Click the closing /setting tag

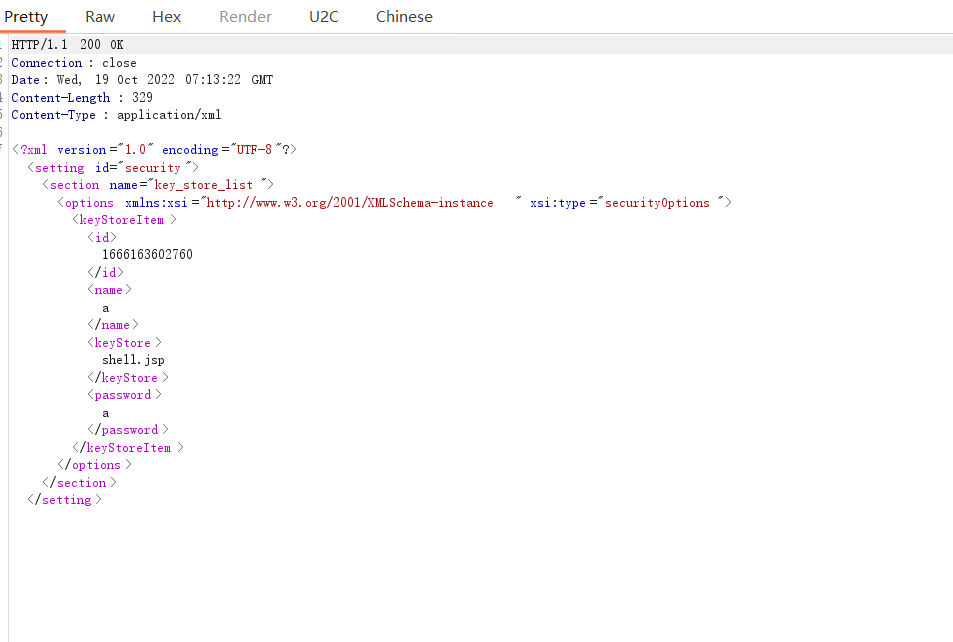coord(64,500)
